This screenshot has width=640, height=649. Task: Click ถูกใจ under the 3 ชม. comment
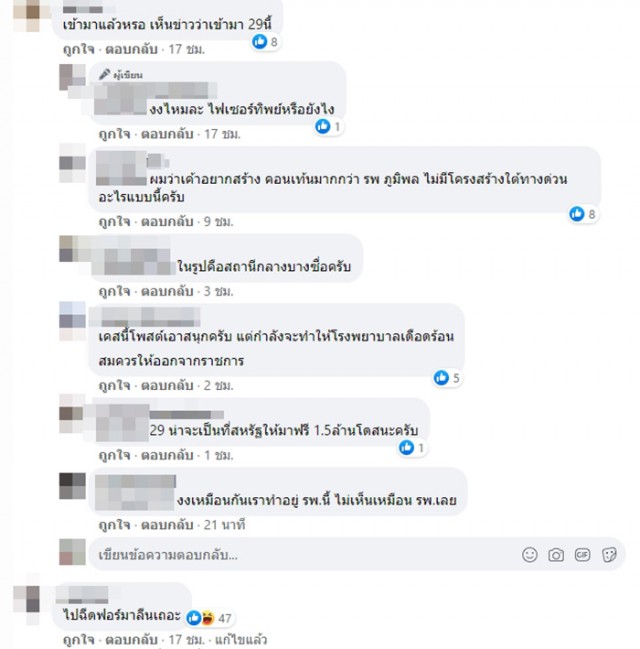point(114,291)
